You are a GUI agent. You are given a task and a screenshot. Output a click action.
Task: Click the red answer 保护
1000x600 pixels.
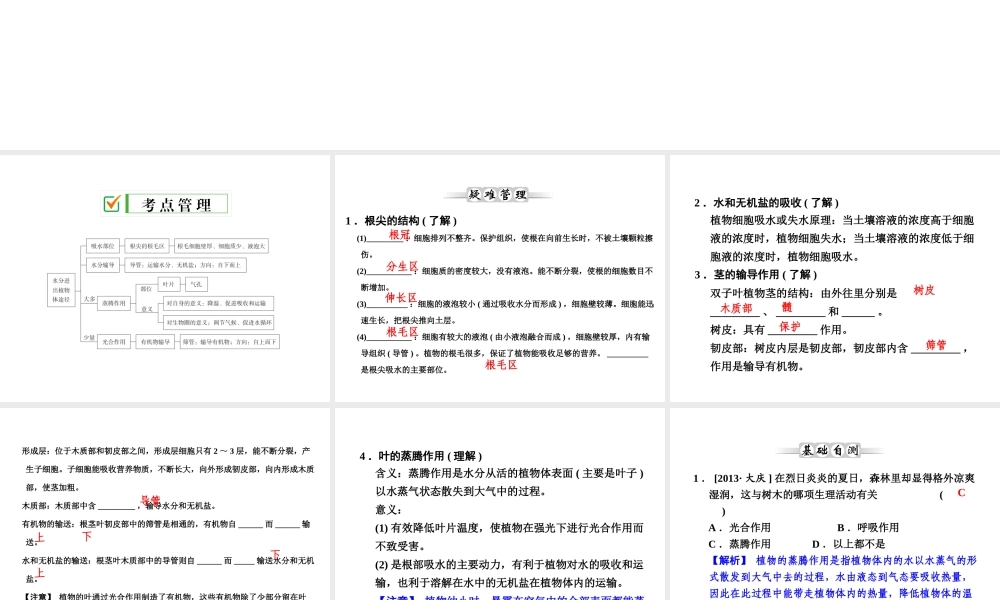(790, 326)
